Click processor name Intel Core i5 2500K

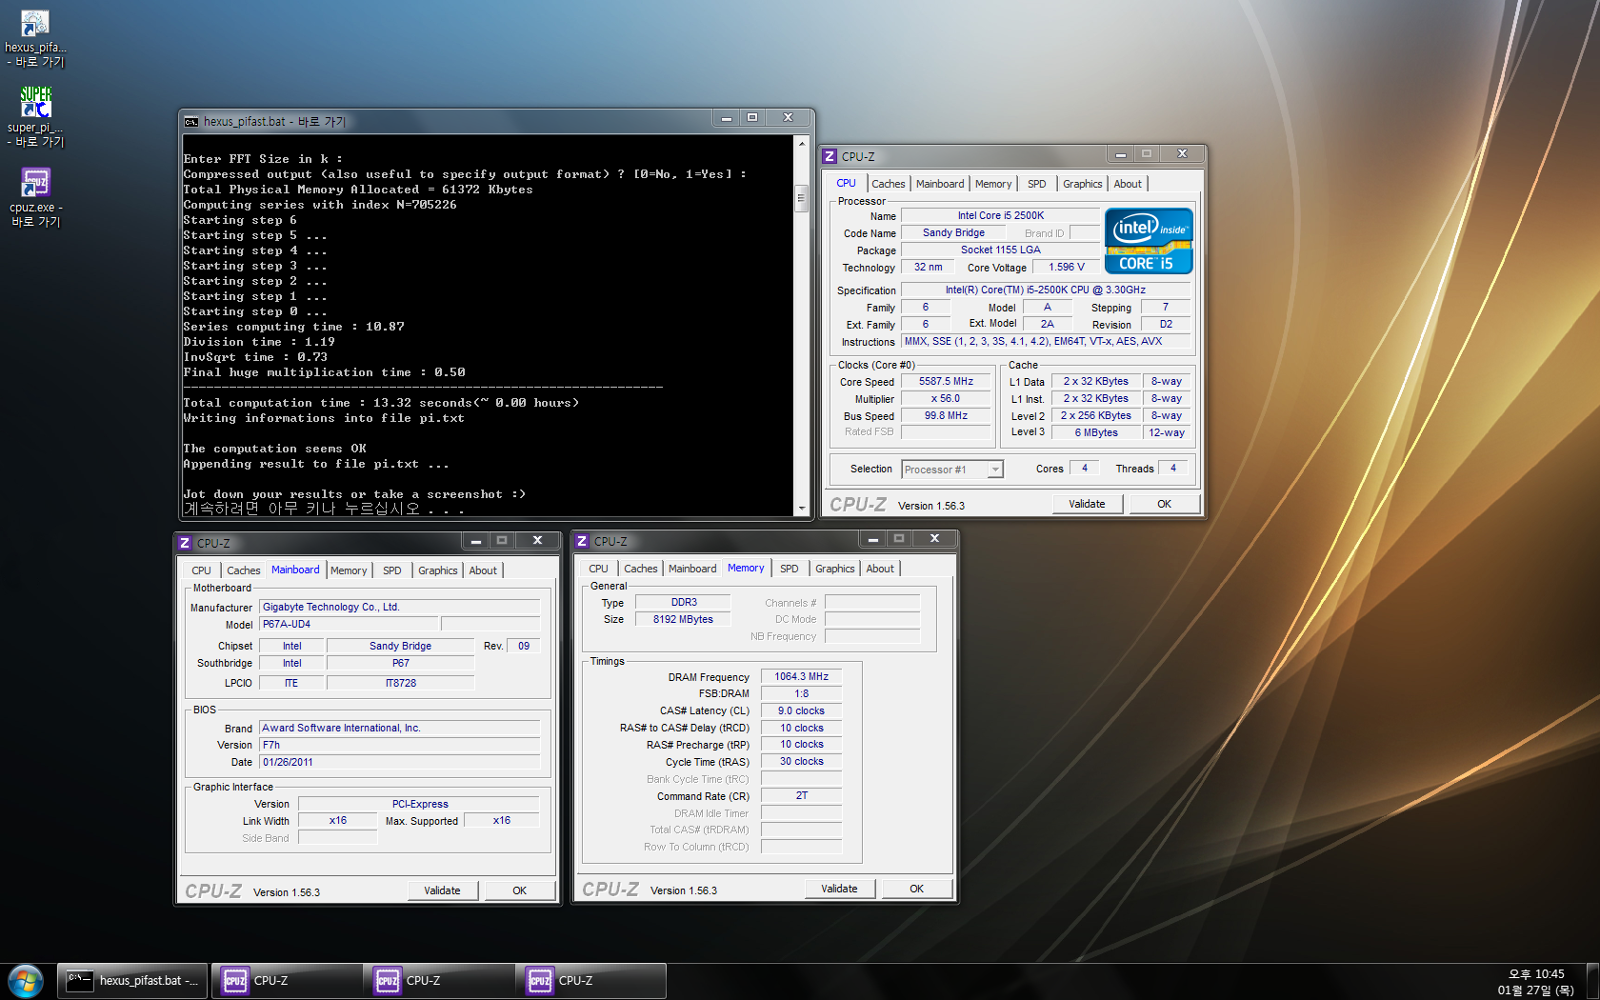(x=1000, y=216)
